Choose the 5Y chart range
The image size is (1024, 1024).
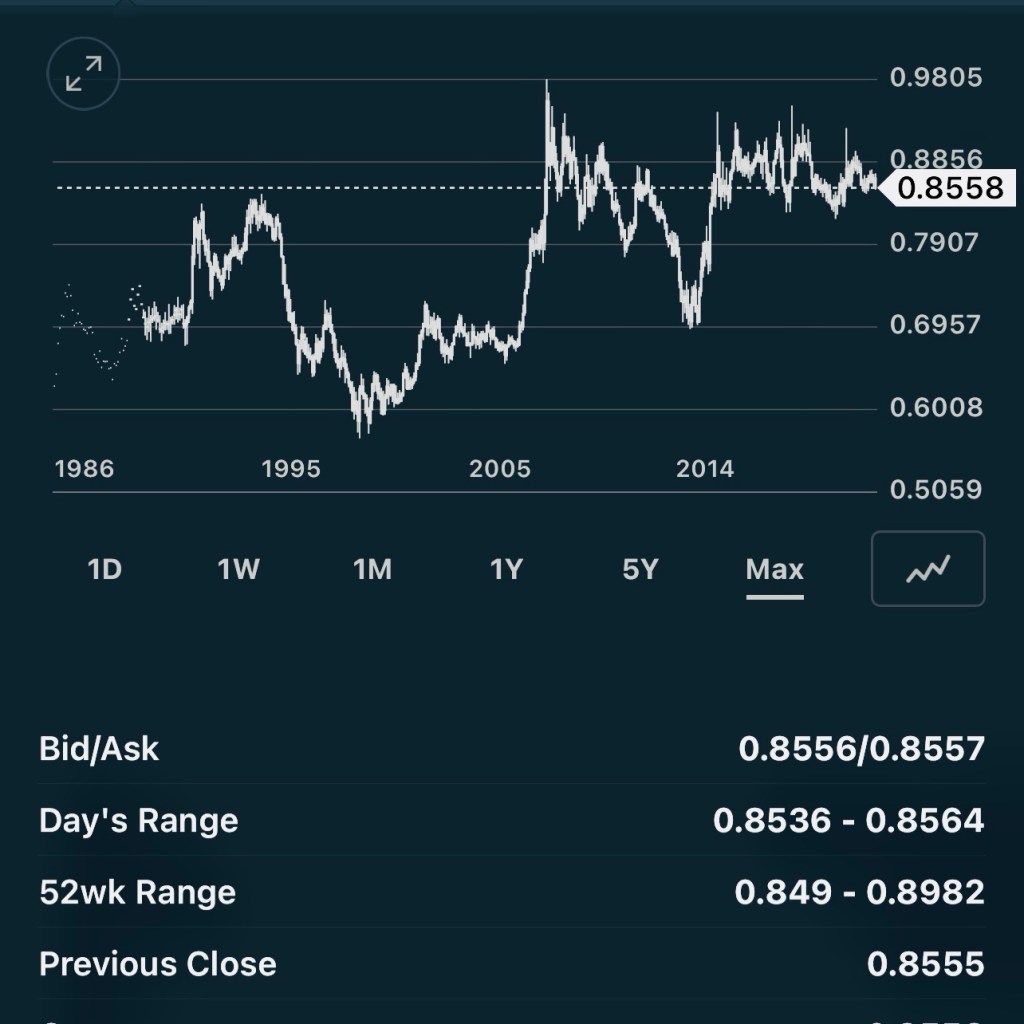(640, 570)
